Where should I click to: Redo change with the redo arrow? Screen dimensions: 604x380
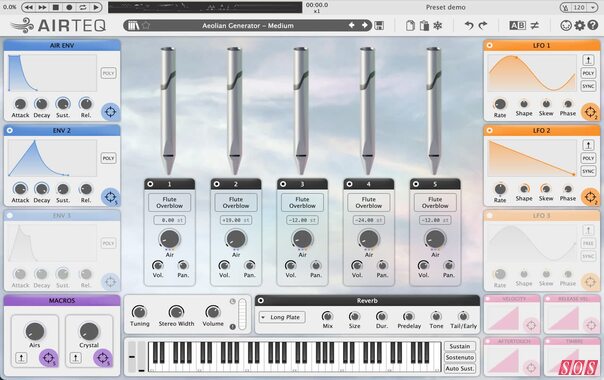483,25
